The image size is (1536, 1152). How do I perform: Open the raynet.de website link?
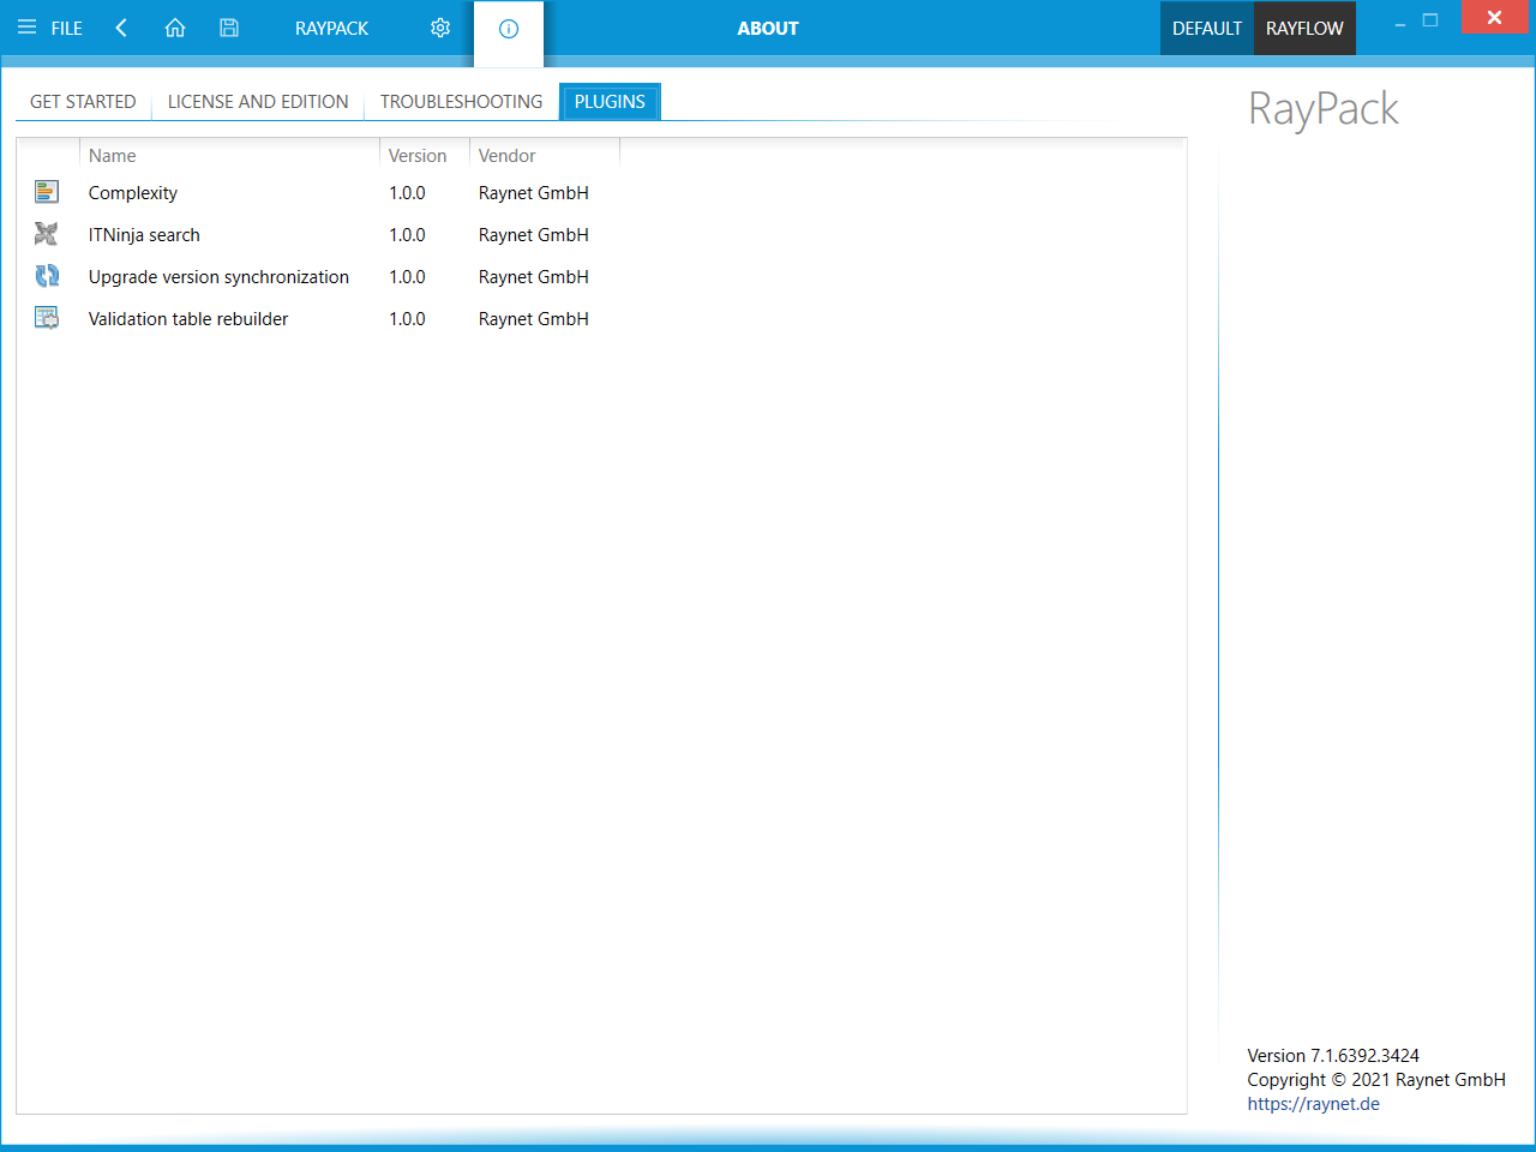click(1313, 1104)
